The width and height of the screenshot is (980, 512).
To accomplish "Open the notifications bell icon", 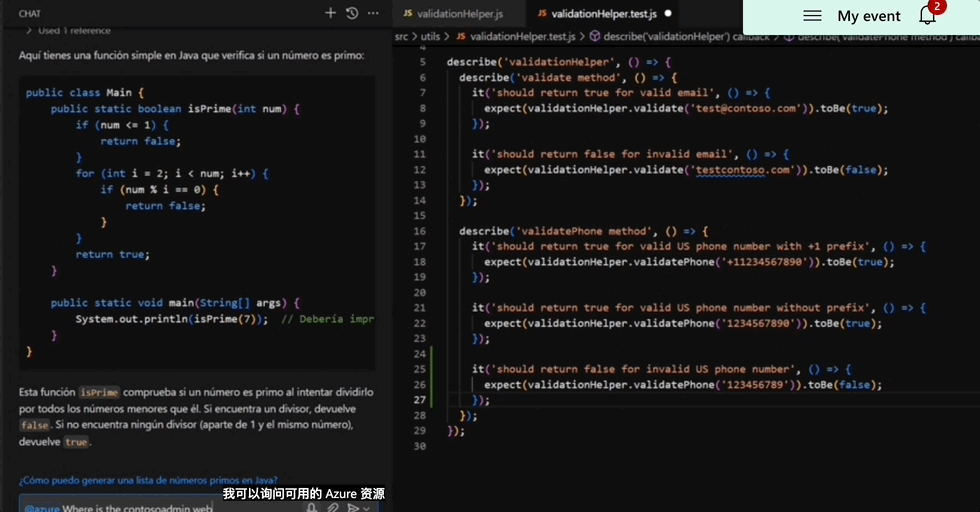I will pyautogui.click(x=927, y=16).
